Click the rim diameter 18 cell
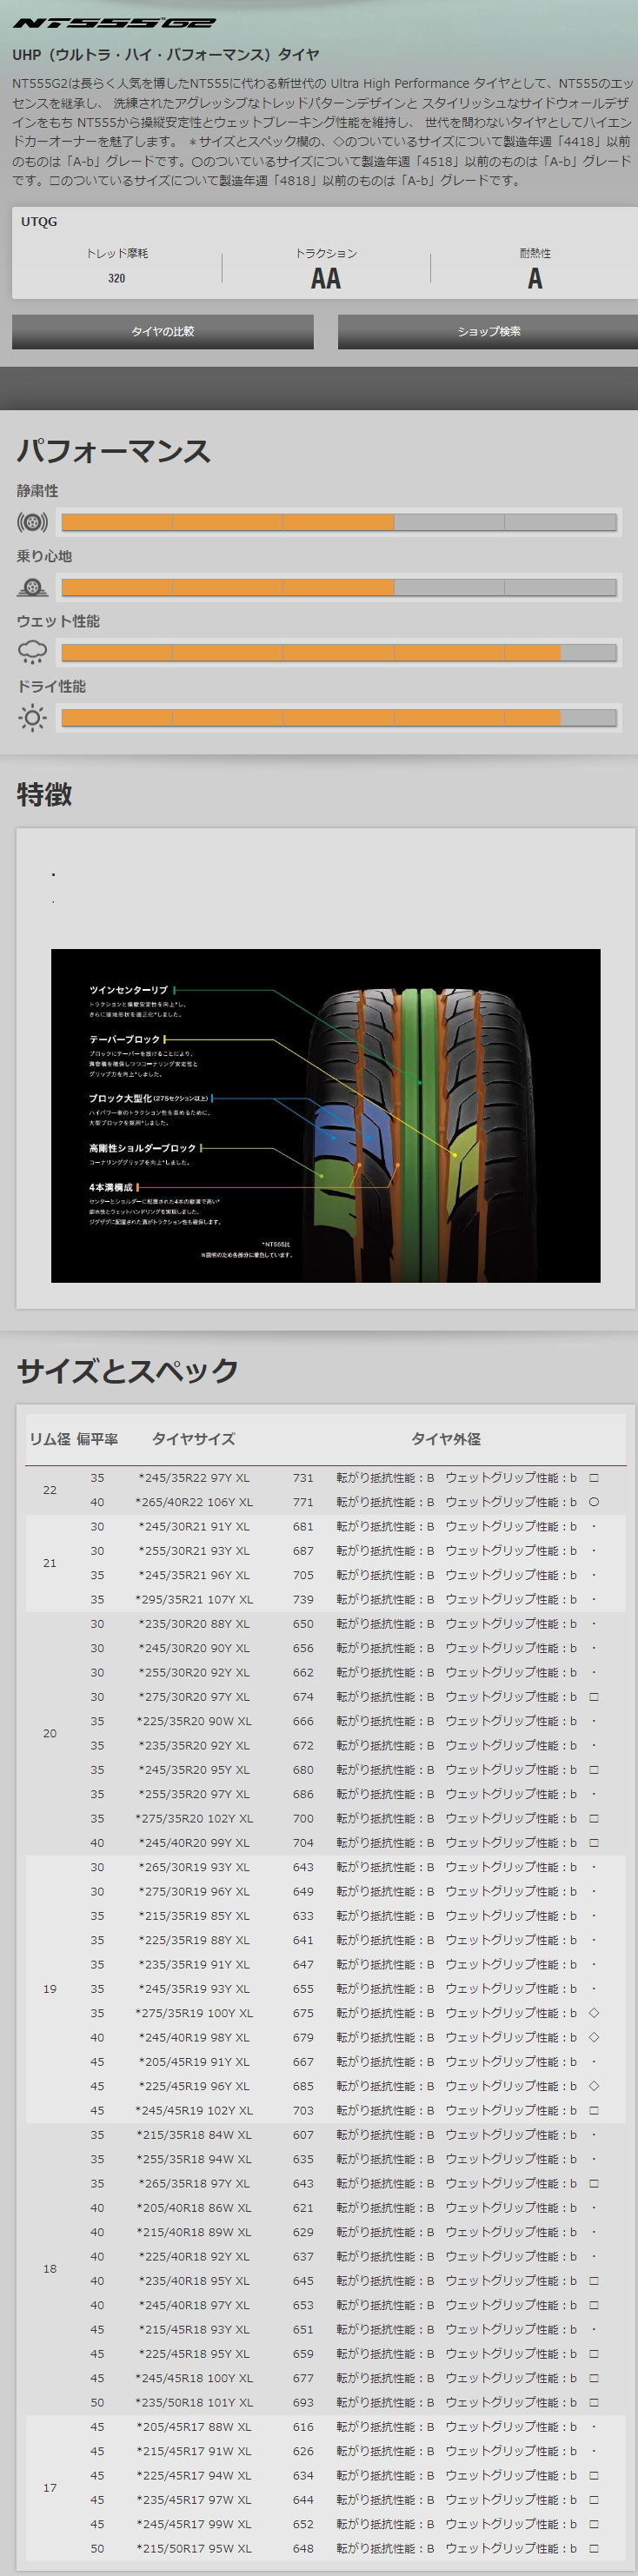The height and width of the screenshot is (2576, 638). (x=50, y=2269)
